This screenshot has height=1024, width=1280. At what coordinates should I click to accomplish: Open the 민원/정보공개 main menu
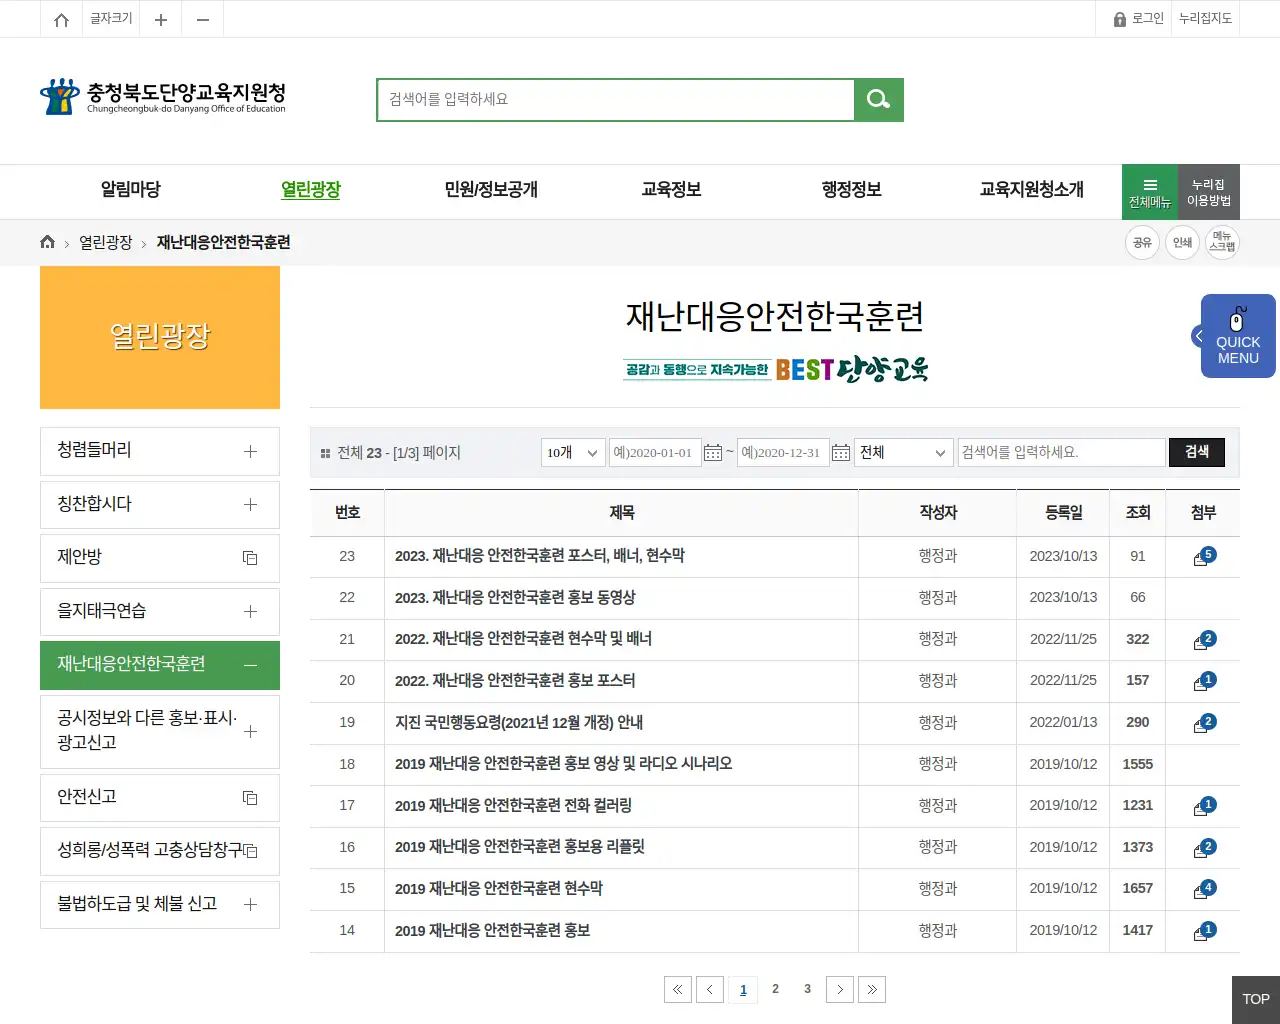point(491,190)
